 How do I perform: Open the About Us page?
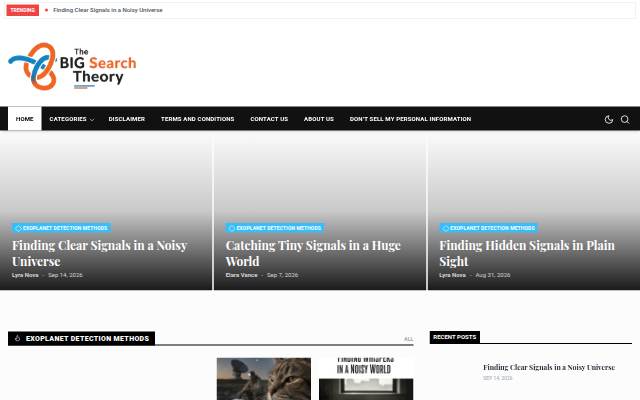[x=319, y=119]
